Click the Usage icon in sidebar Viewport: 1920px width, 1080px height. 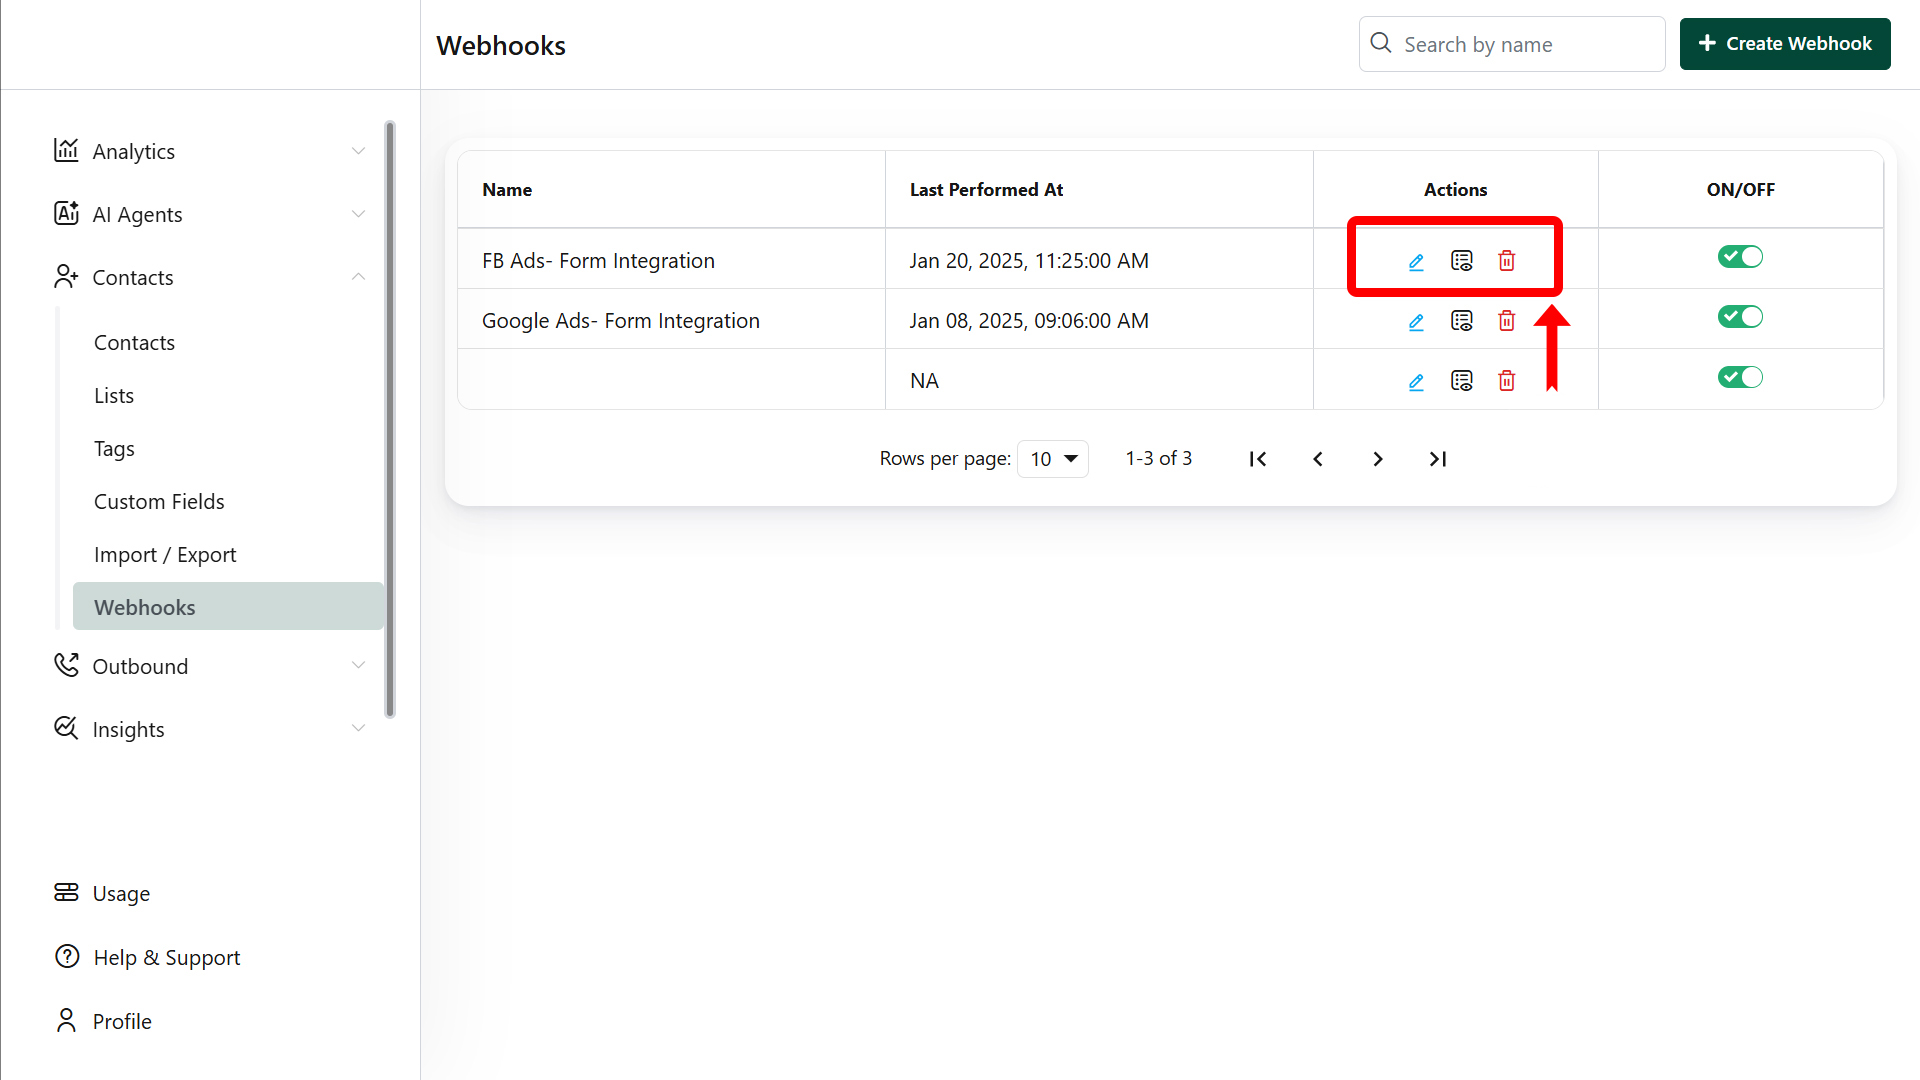66,892
